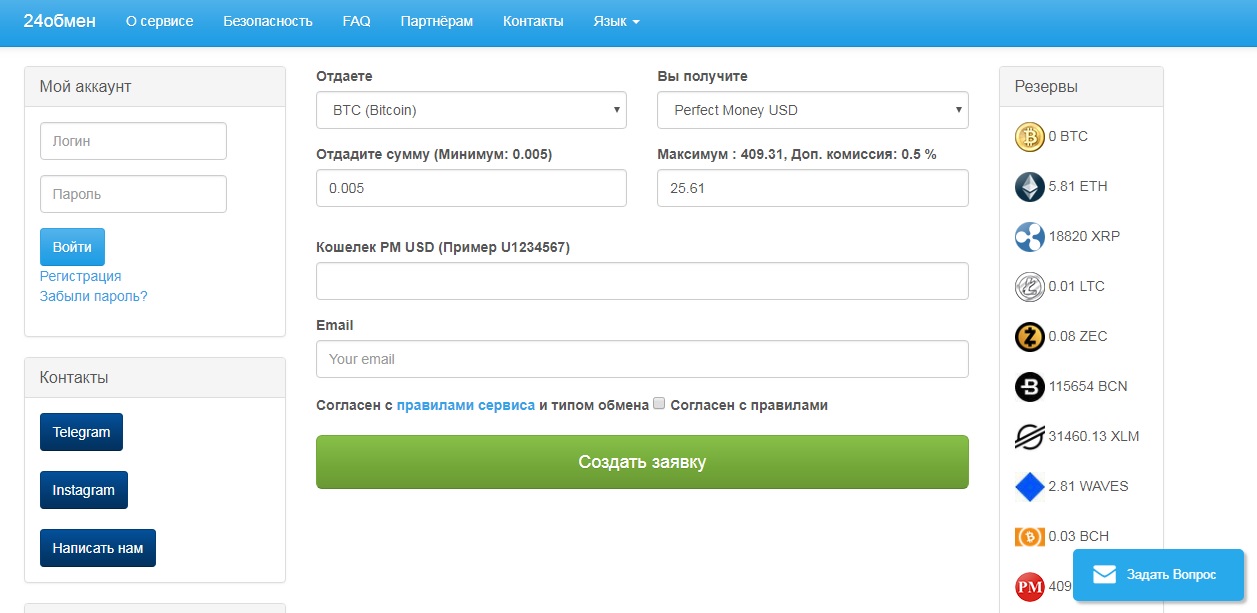1257x613 pixels.
Task: Open the BTC (Bitcoin) give currency dropdown
Action: pyautogui.click(x=471, y=110)
